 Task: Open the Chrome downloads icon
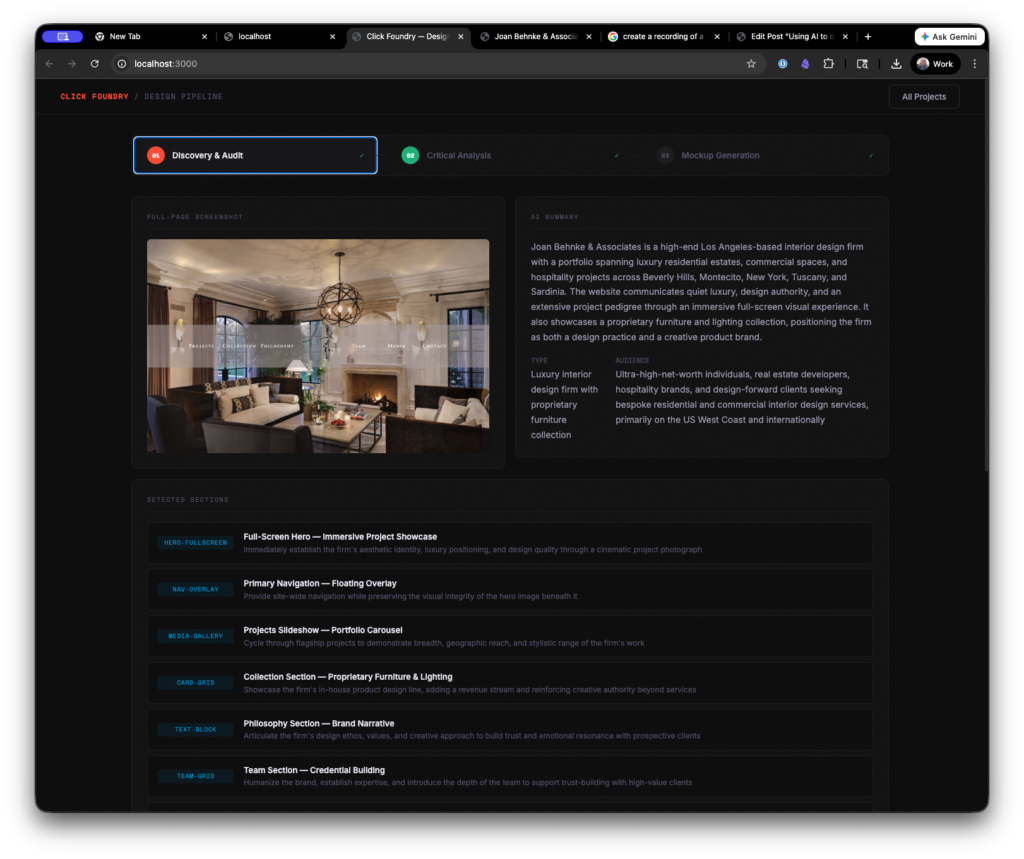click(896, 64)
